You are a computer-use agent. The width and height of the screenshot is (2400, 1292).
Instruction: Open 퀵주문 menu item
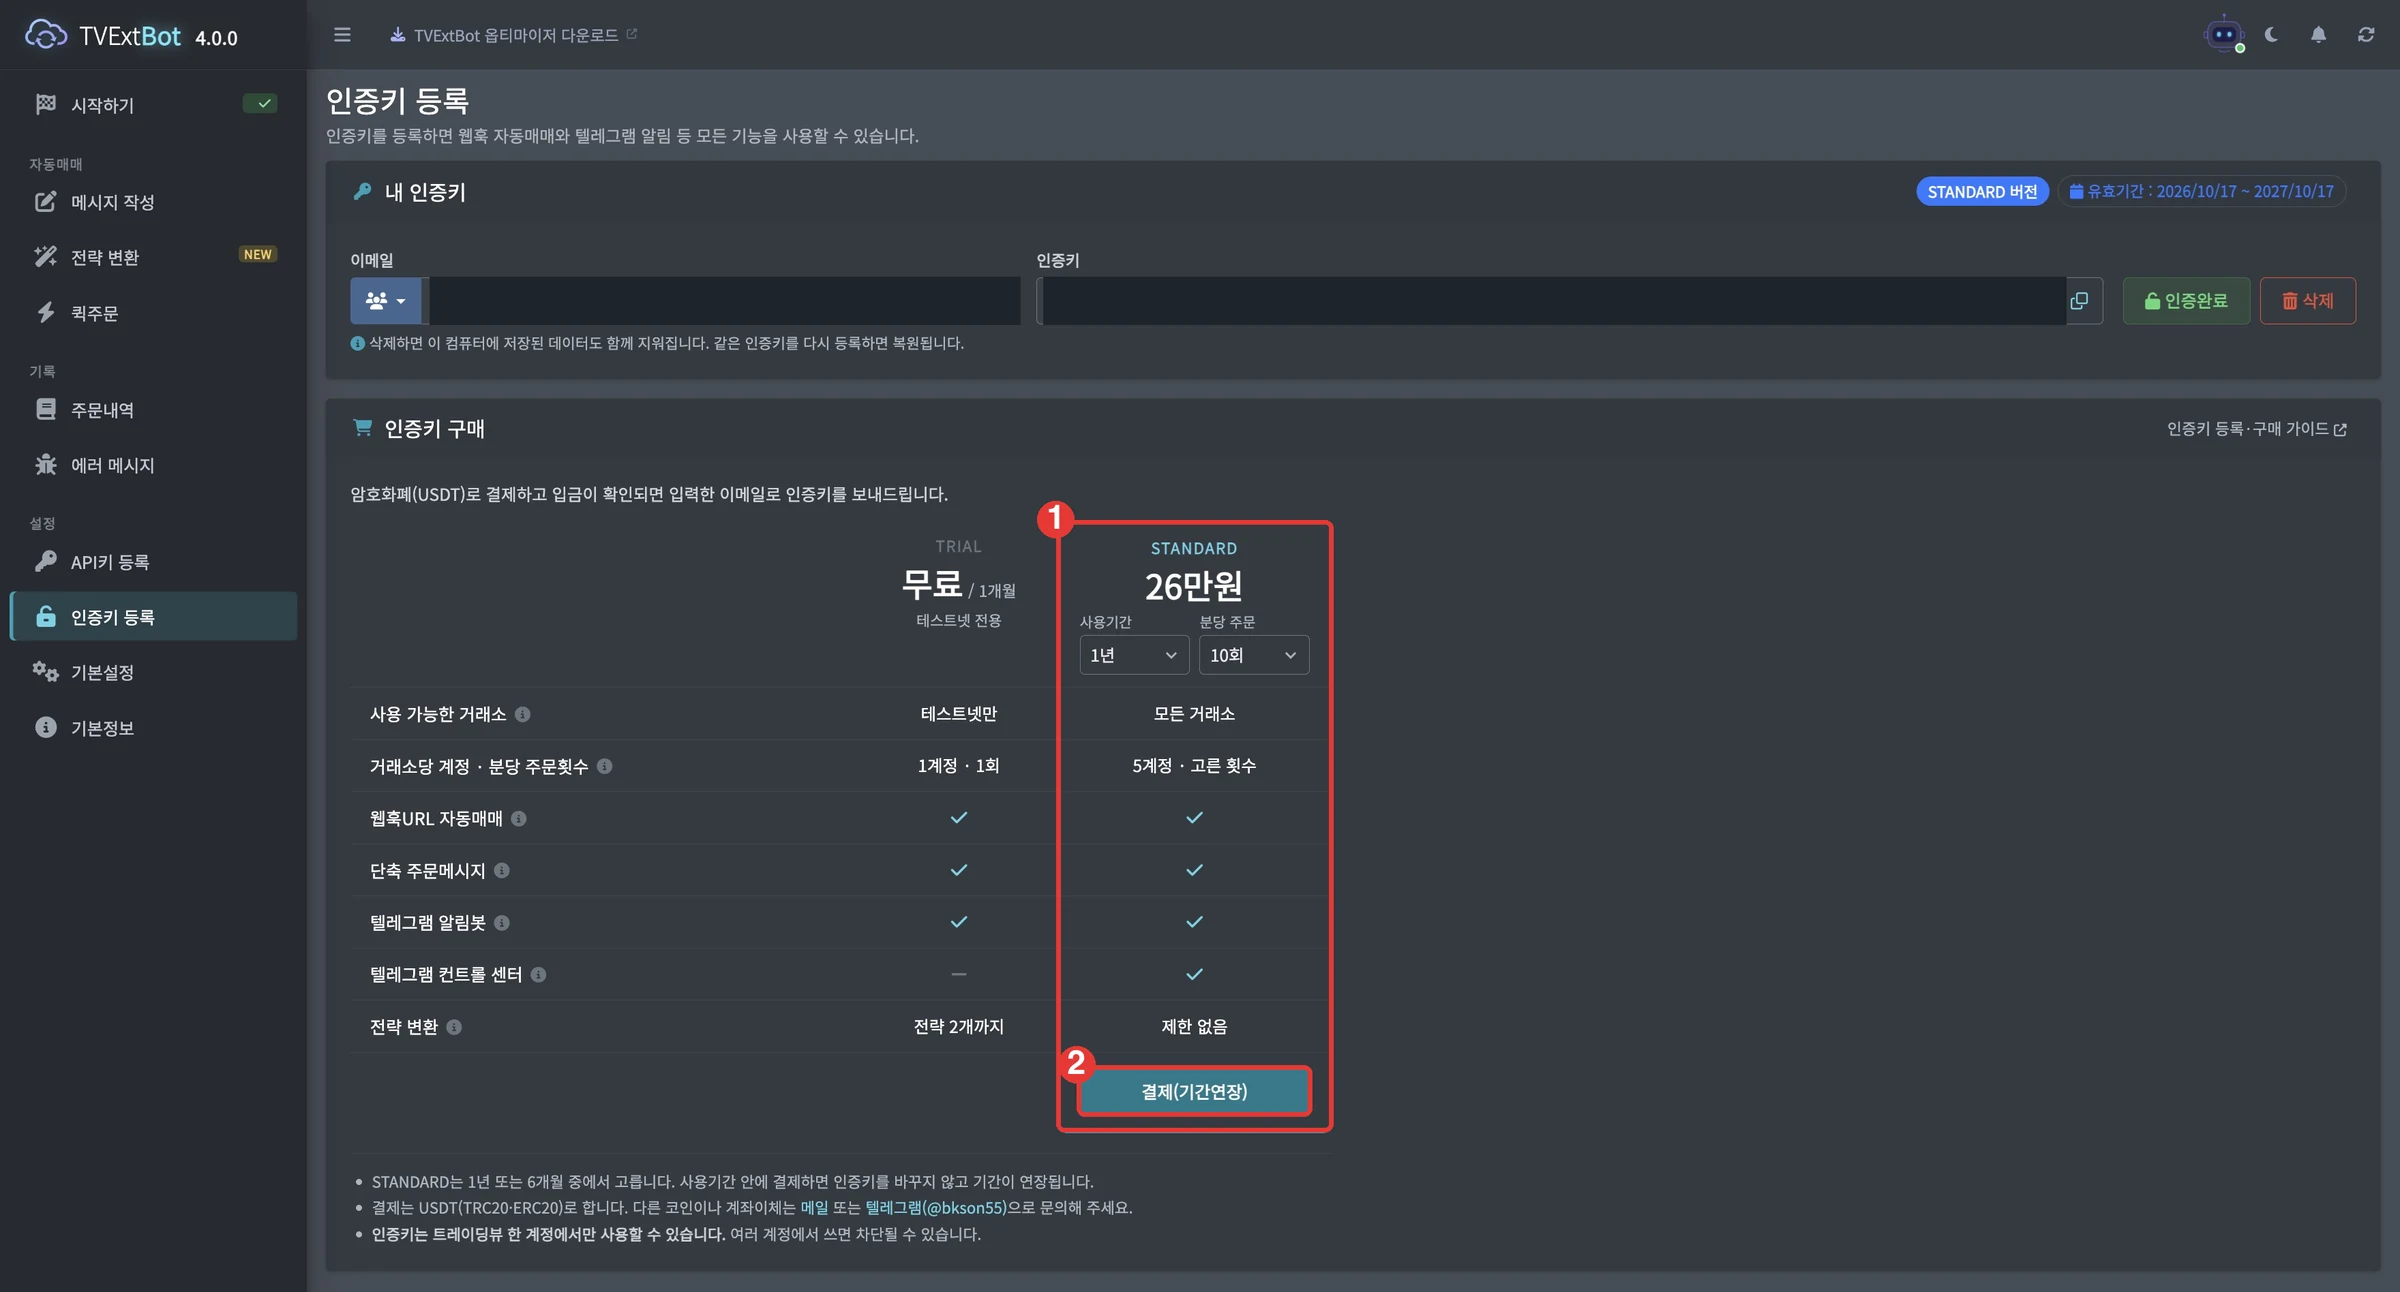coord(153,313)
